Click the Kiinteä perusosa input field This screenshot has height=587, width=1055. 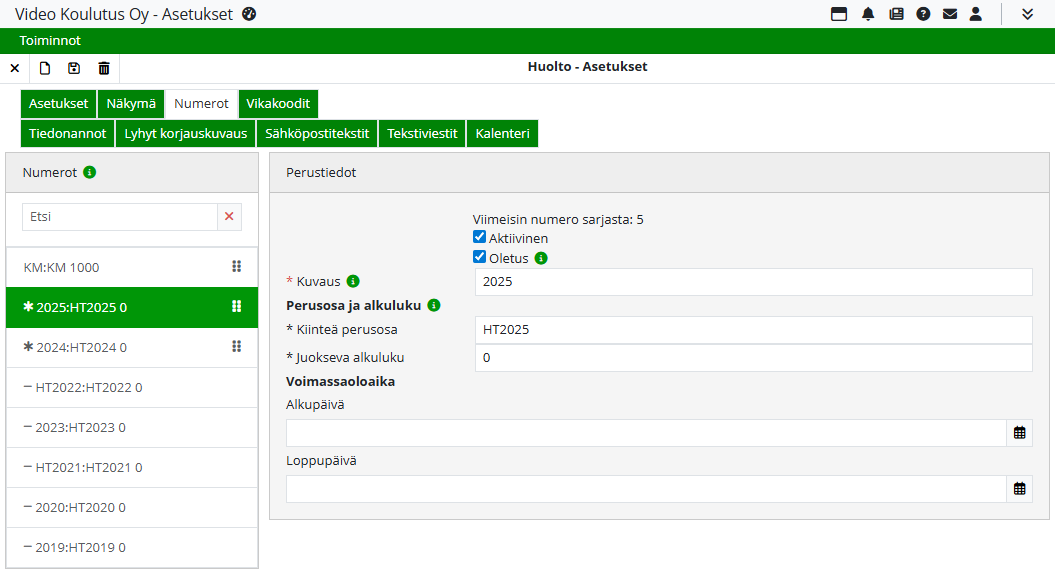[x=753, y=330]
